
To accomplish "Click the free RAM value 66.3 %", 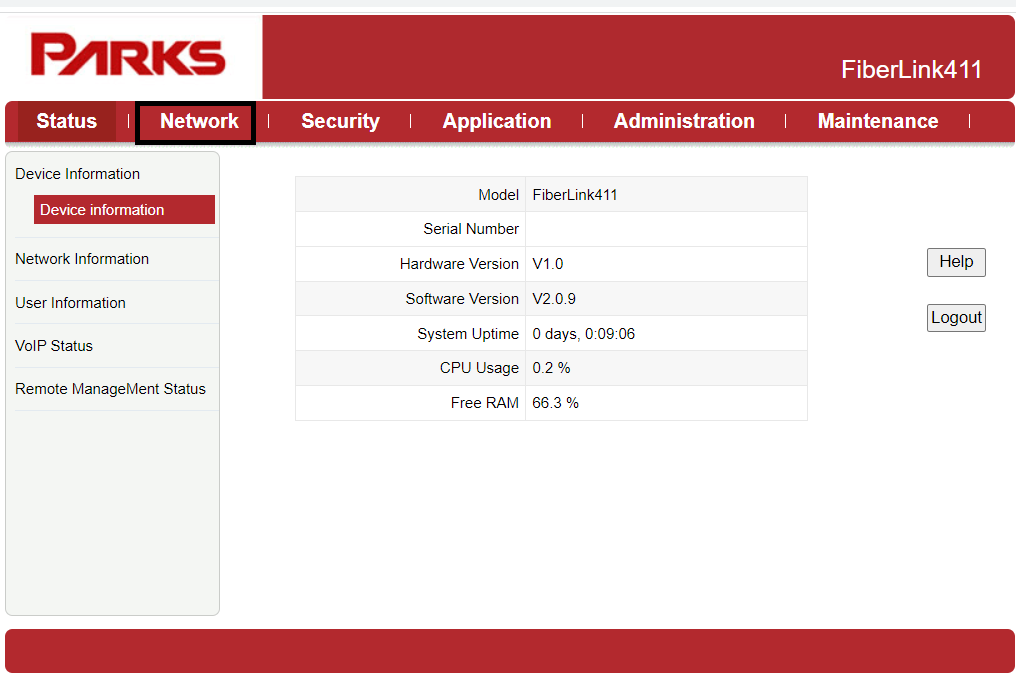I will click(x=555, y=403).
